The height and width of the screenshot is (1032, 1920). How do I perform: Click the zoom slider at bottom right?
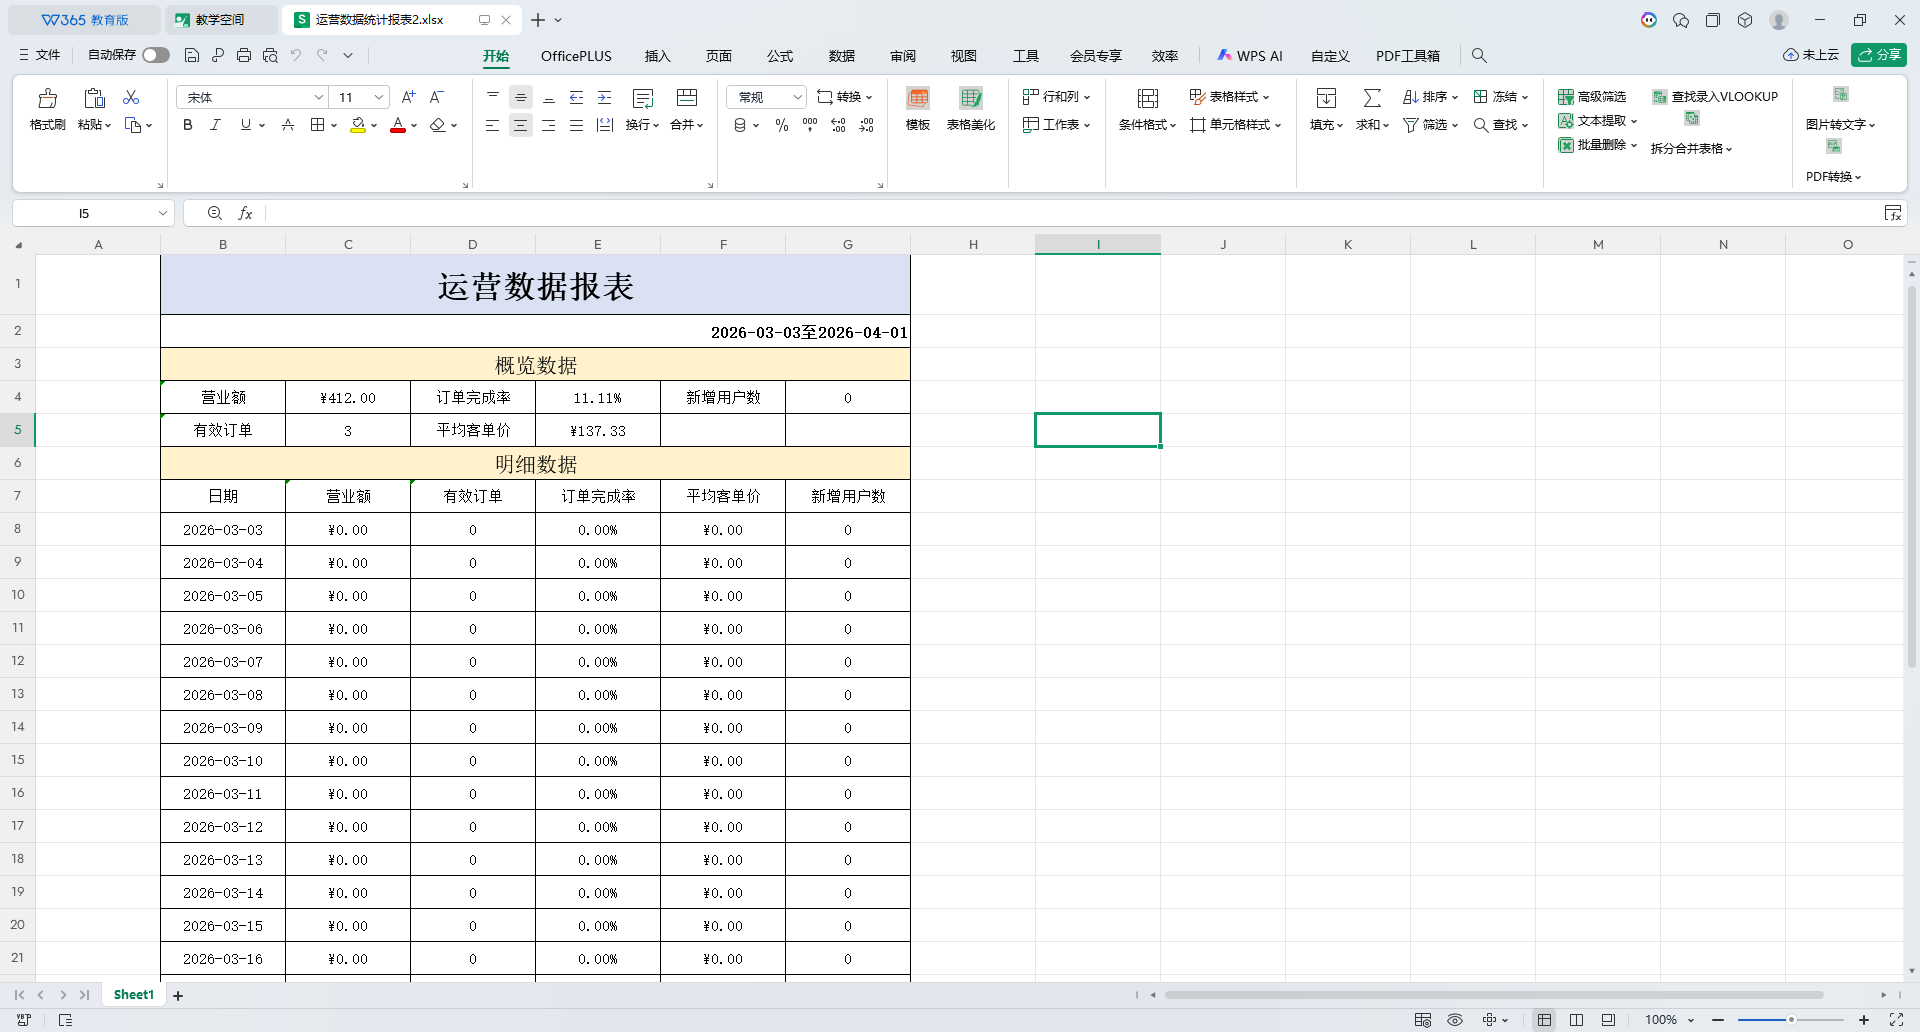(x=1790, y=1020)
